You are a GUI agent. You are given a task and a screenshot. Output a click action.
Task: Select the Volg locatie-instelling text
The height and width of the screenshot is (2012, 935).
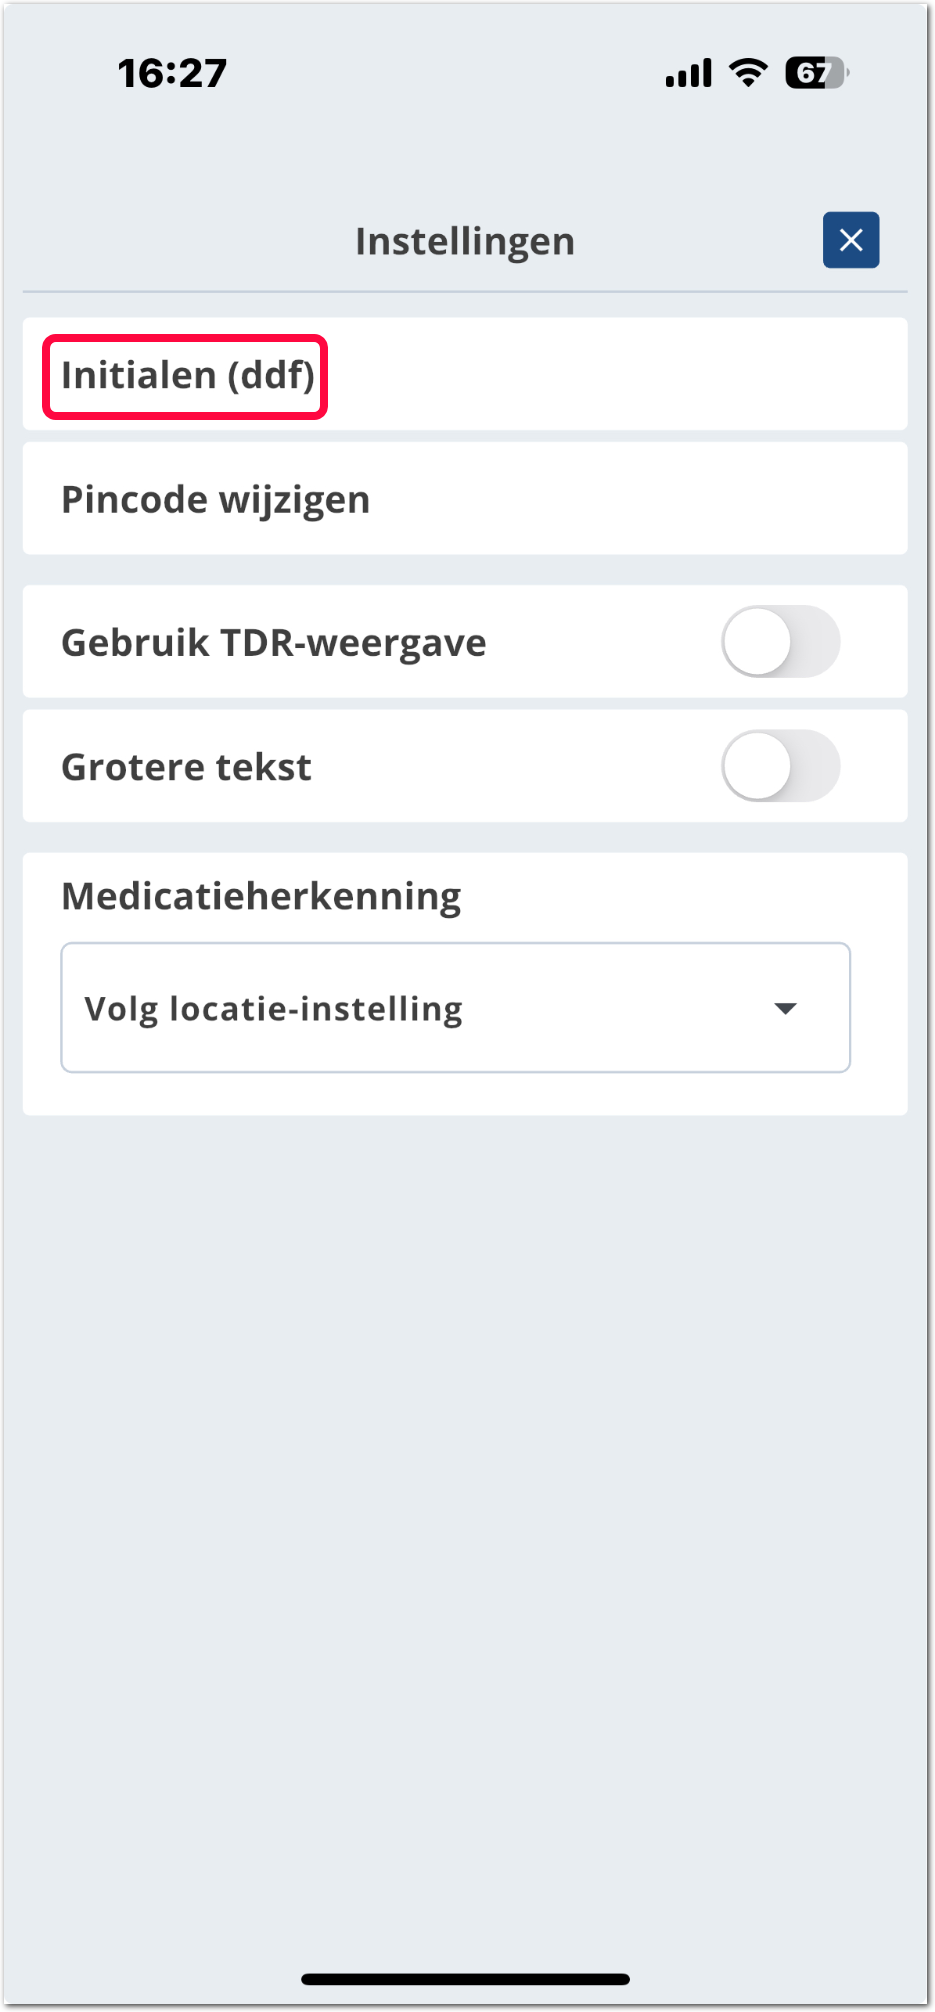[273, 1009]
